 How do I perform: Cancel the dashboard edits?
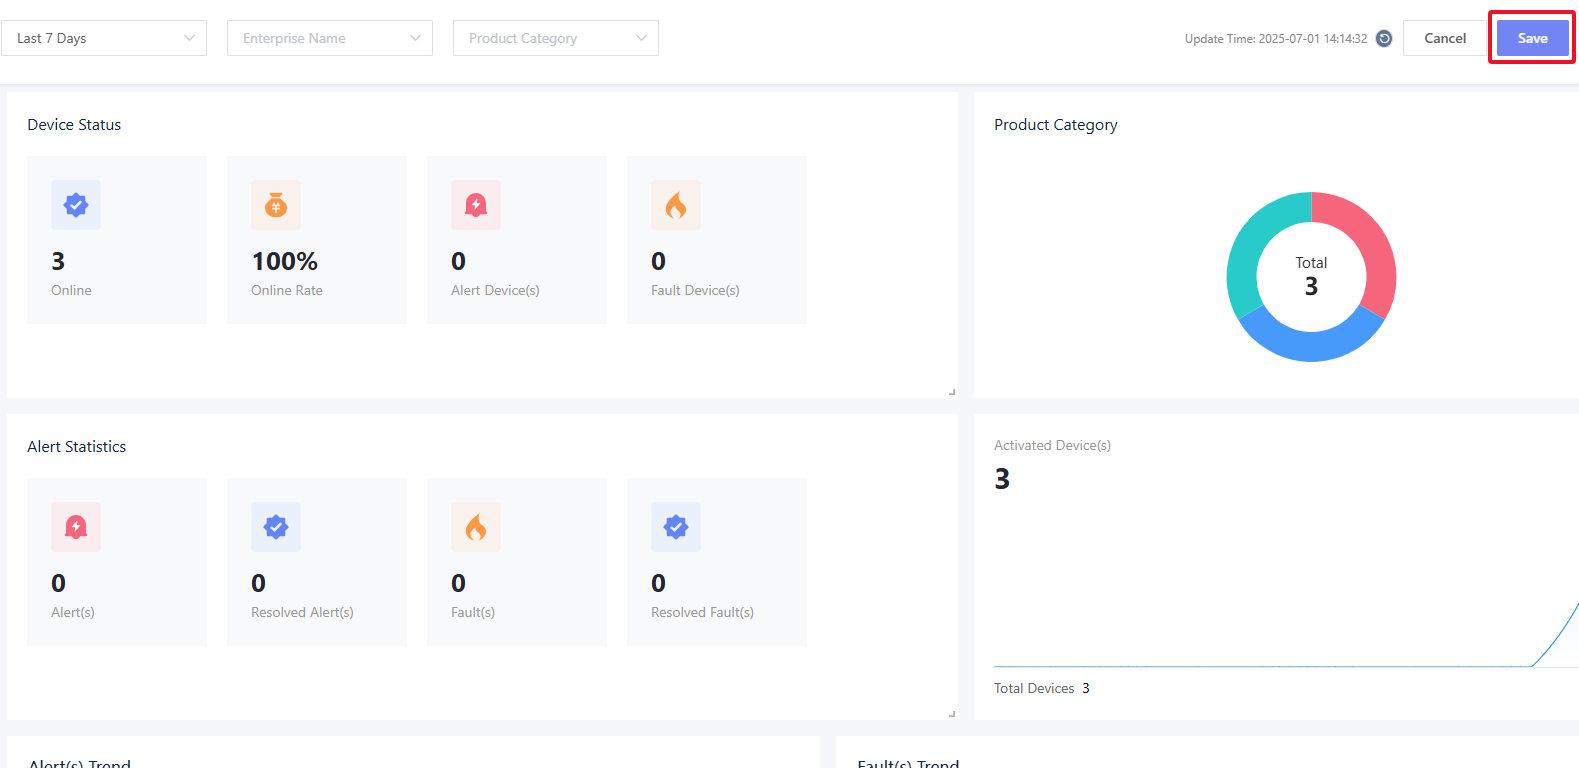1445,38
